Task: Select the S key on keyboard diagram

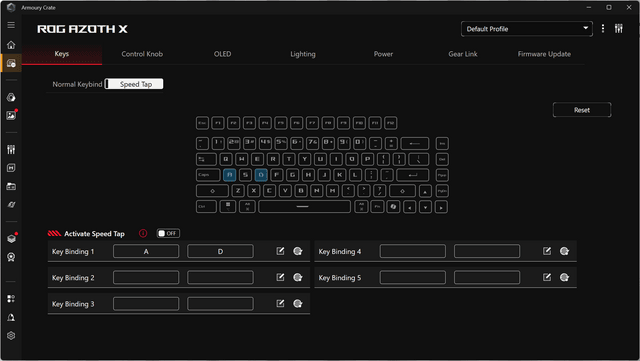Action: 245,175
